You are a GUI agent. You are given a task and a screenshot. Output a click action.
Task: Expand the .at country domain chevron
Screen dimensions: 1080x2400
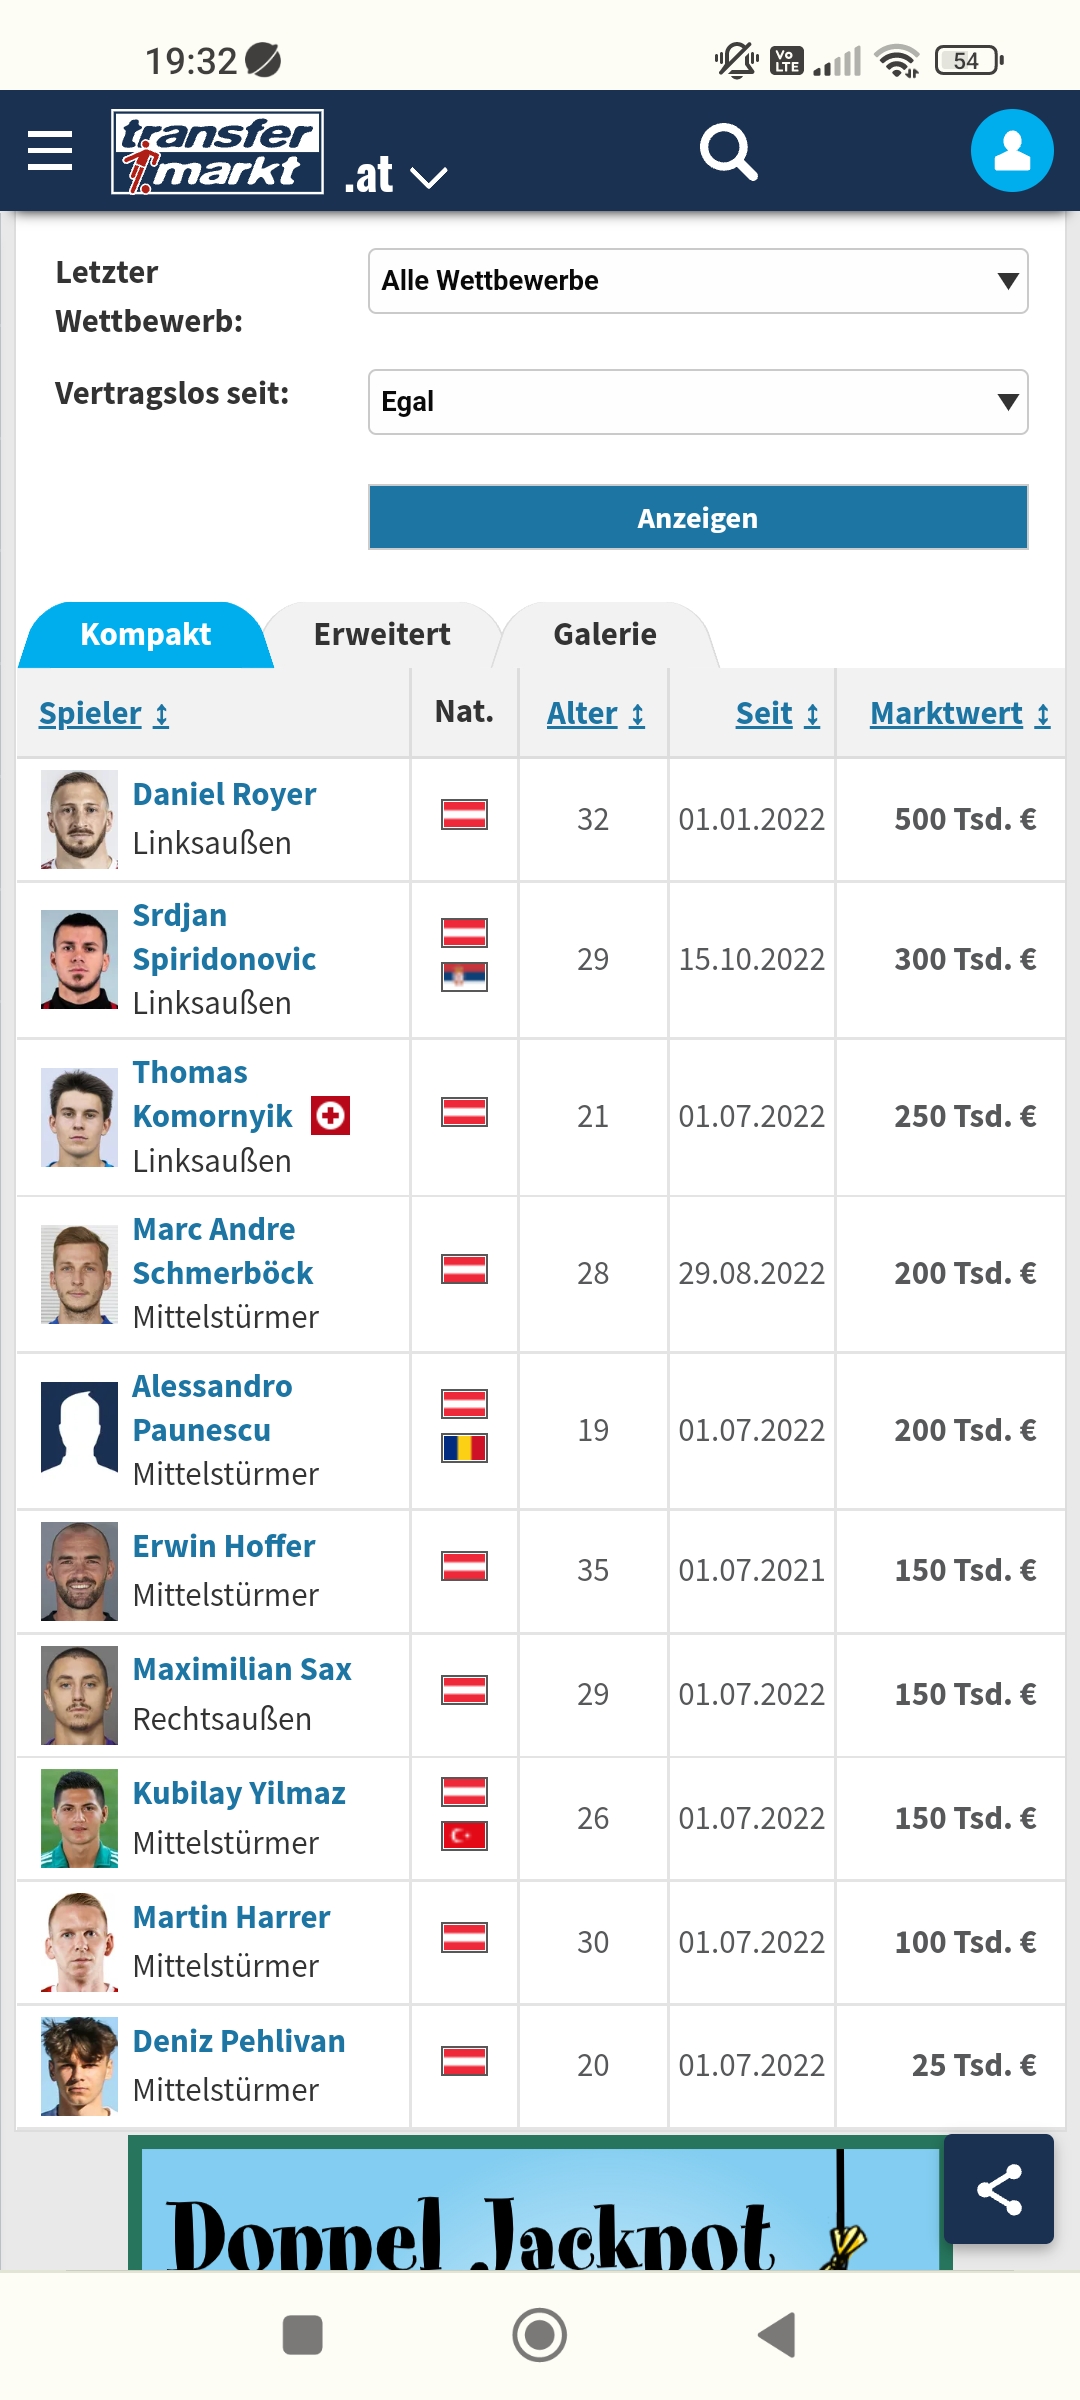click(429, 178)
